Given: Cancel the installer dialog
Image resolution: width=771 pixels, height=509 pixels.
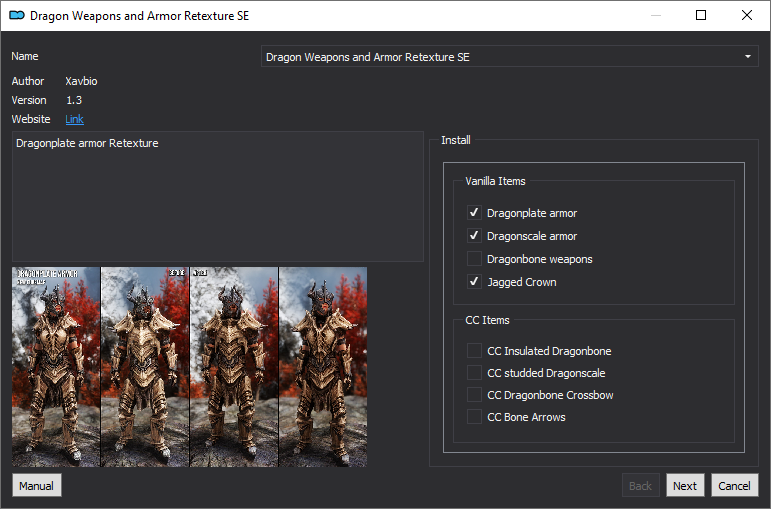Looking at the screenshot, I should tap(734, 485).
